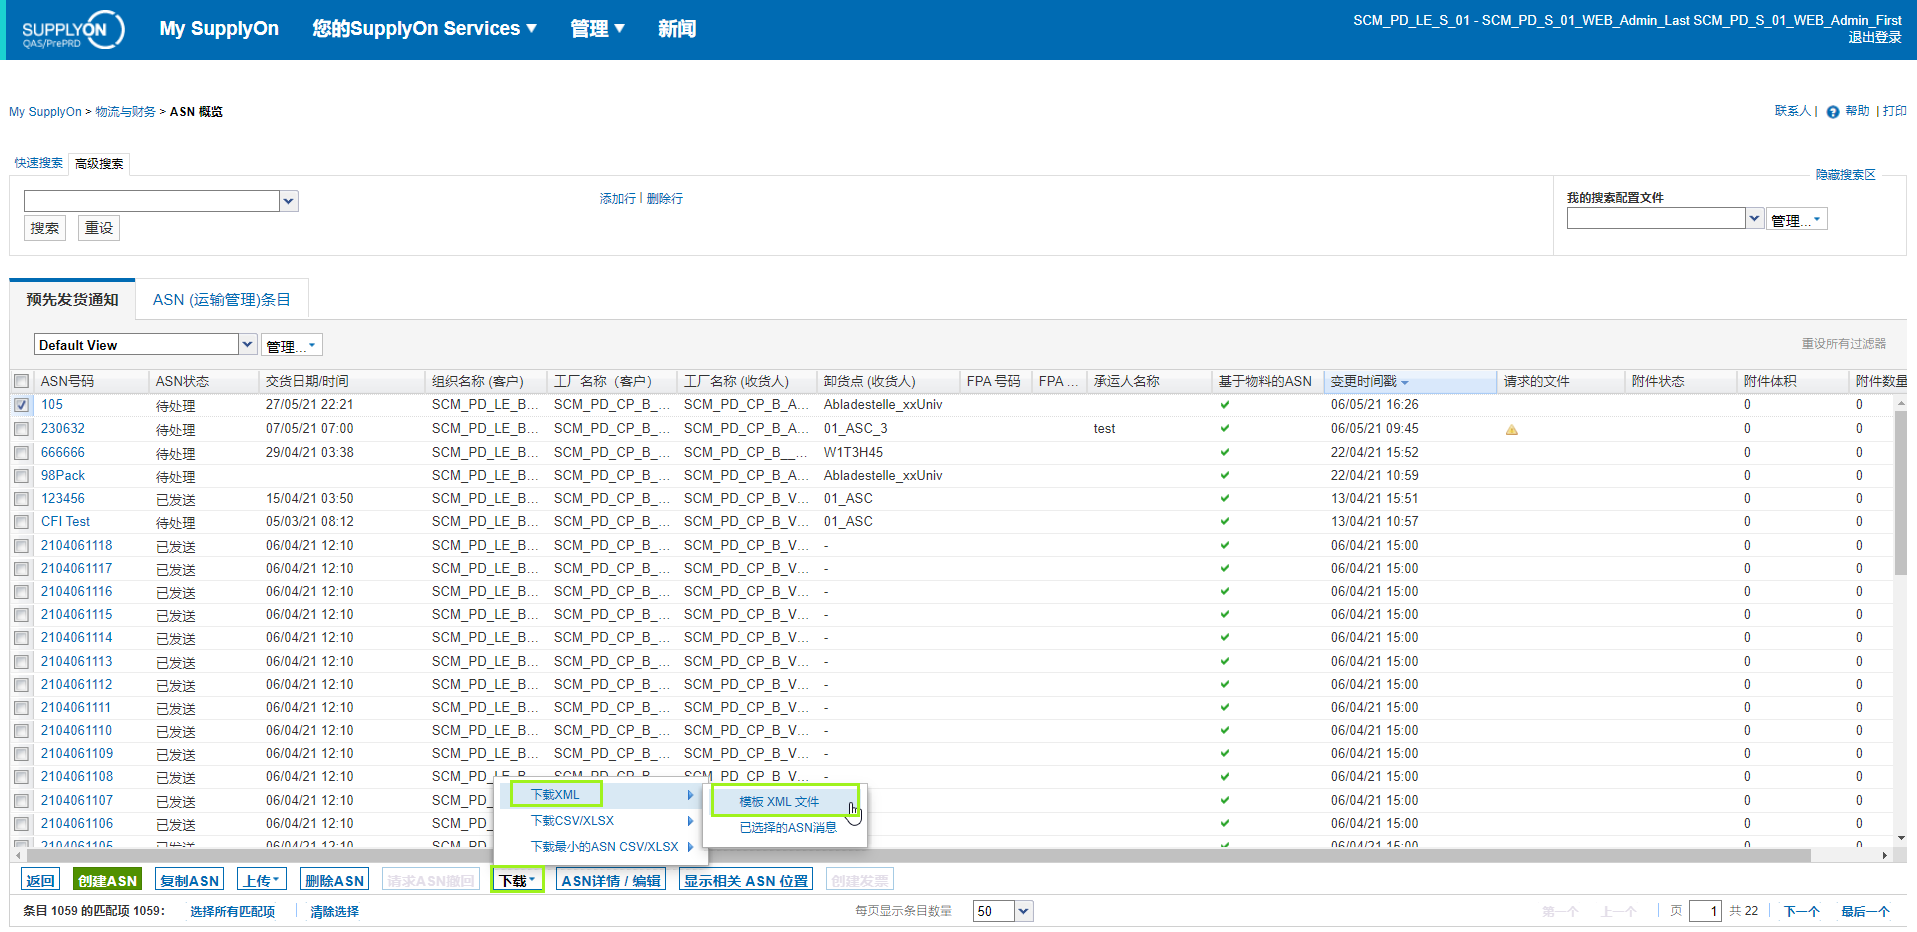Check the checkbox for ASN 666666

[x=21, y=453]
